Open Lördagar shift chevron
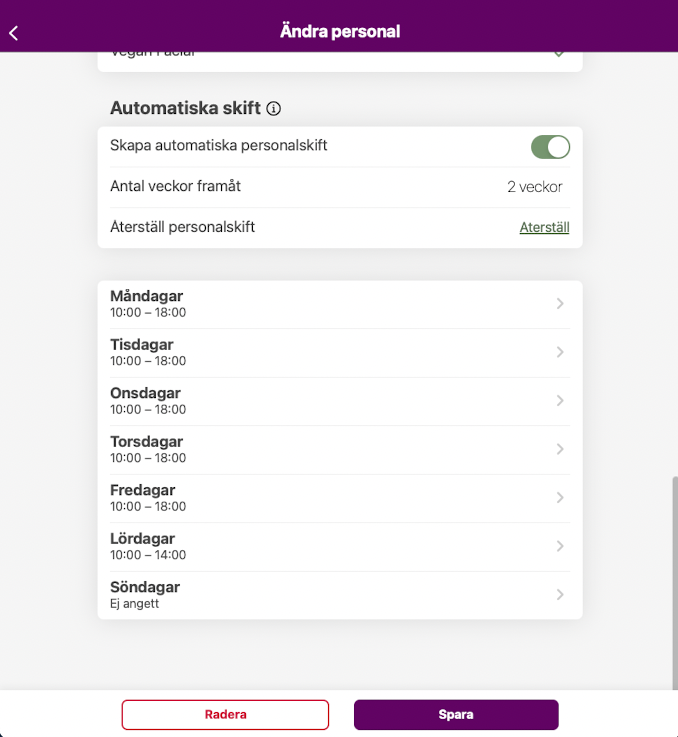The image size is (678, 737). (560, 546)
